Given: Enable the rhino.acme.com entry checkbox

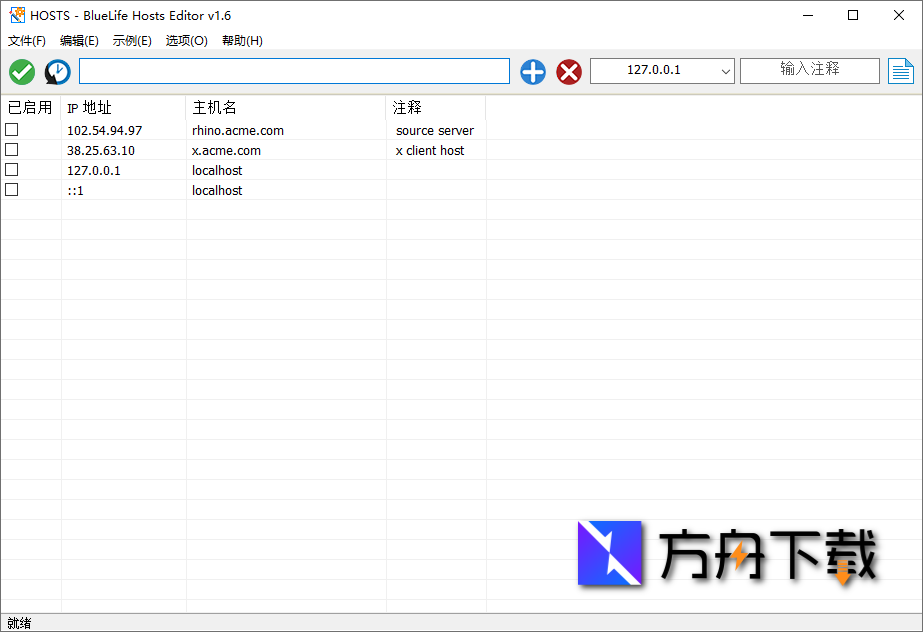Looking at the screenshot, I should (x=11, y=129).
